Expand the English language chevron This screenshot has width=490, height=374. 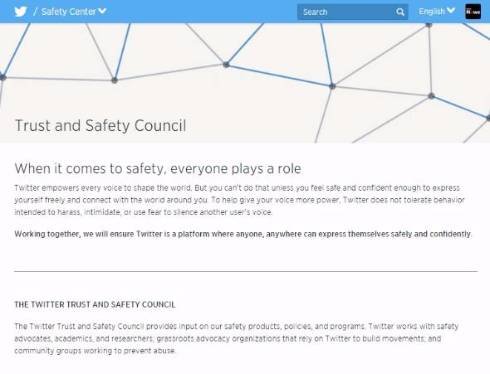tap(451, 11)
